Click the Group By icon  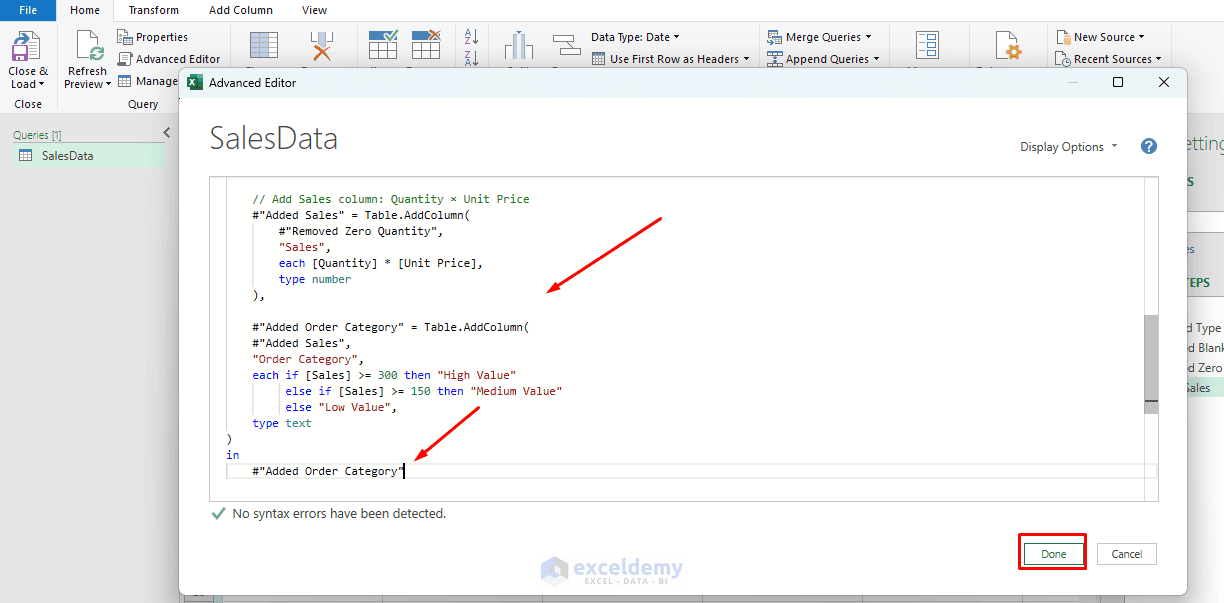coord(567,46)
